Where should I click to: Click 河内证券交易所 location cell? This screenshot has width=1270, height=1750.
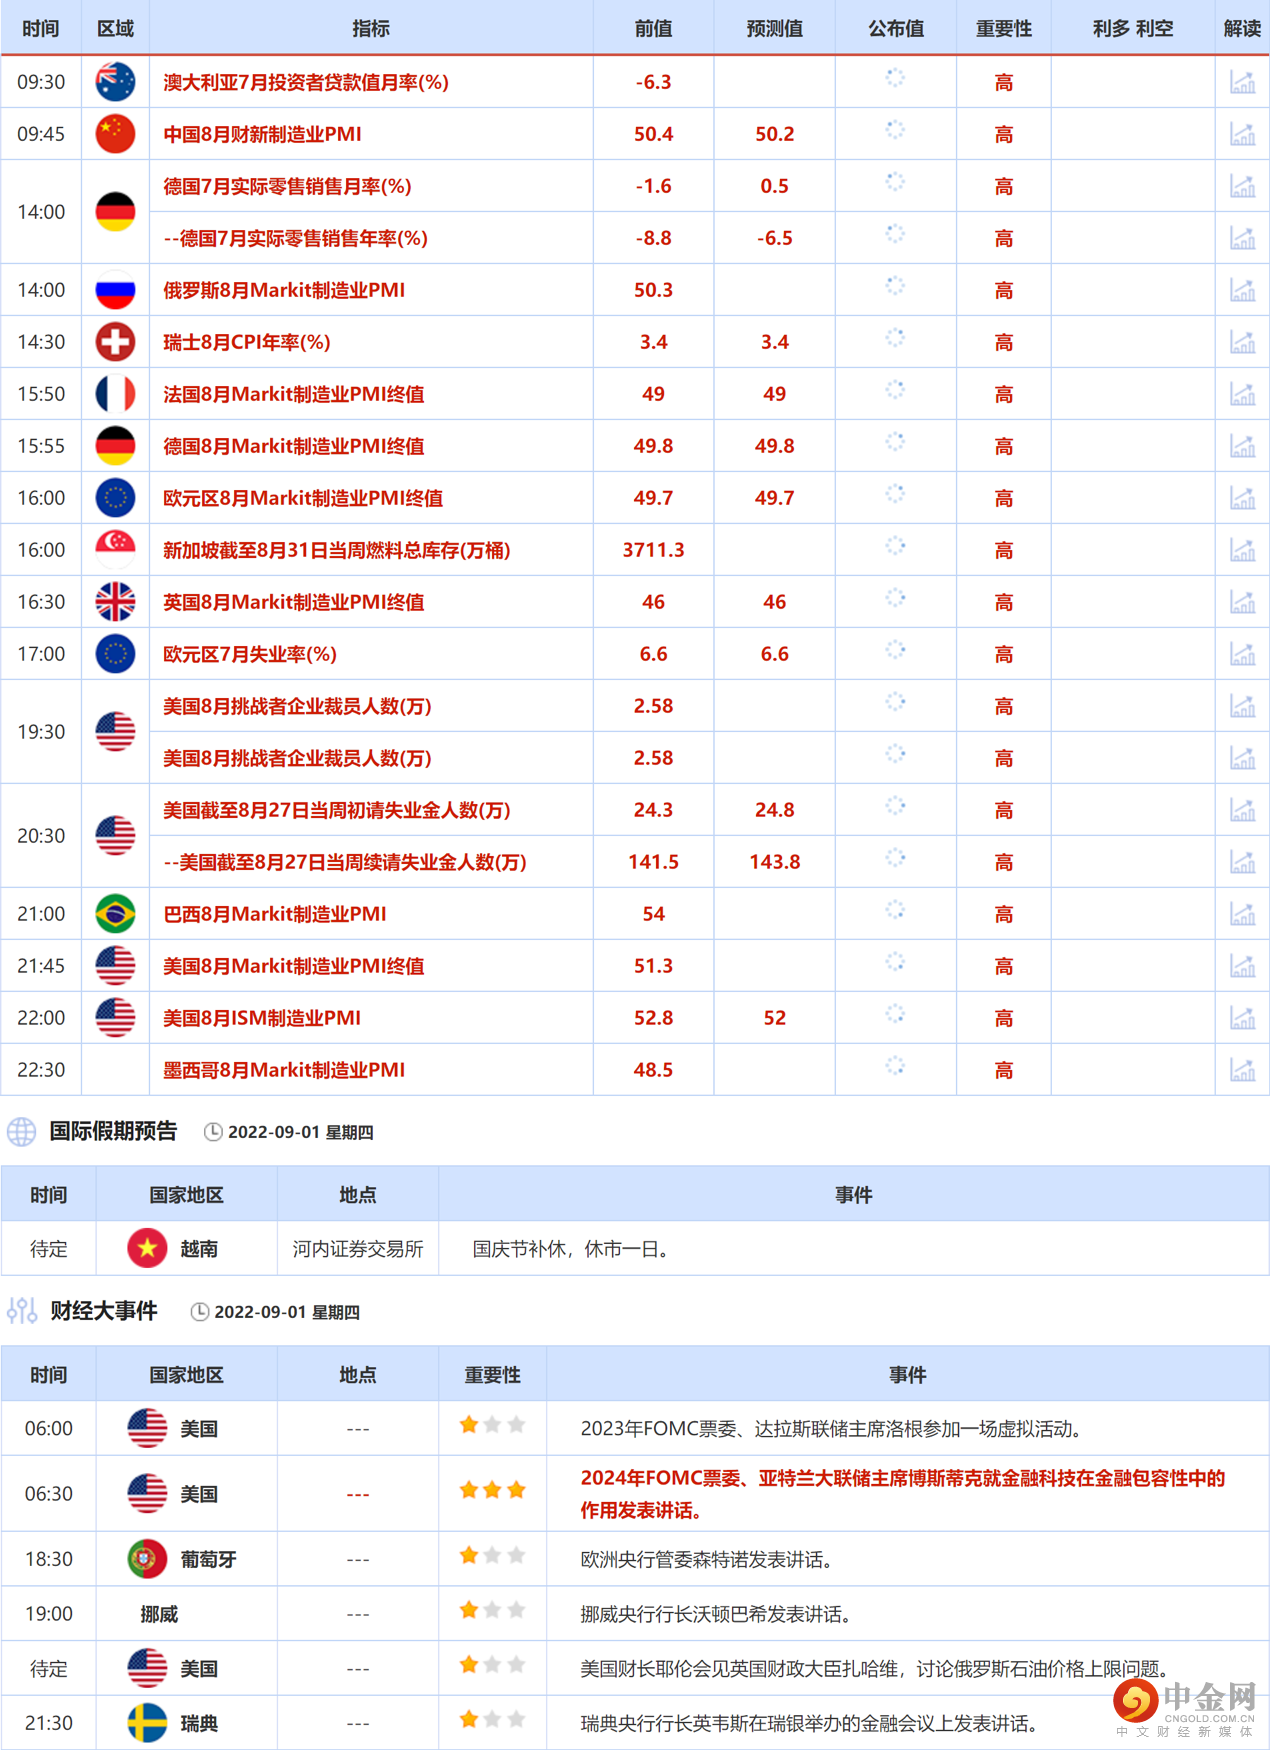click(358, 1249)
